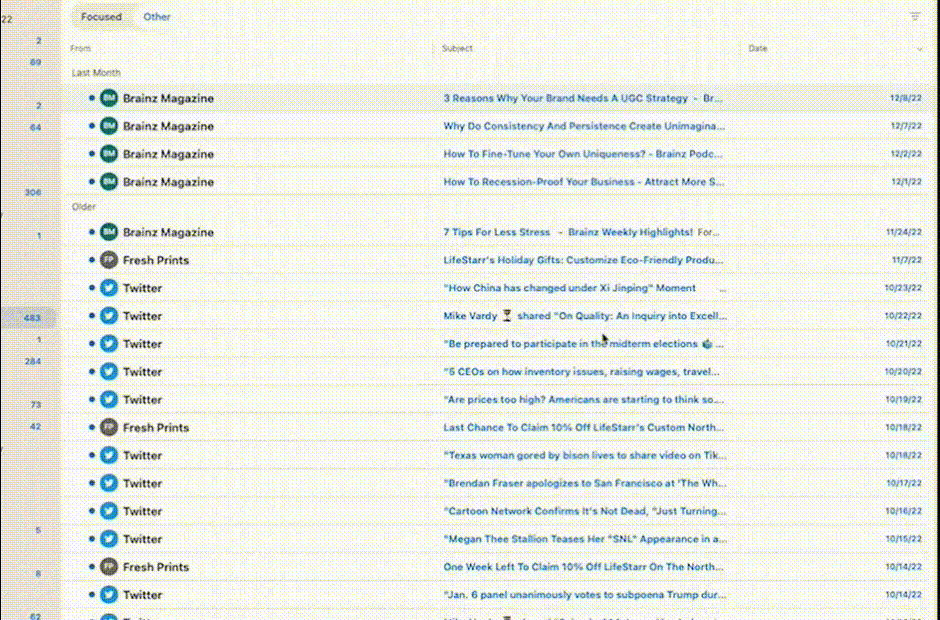Click Brainz Magazine avatar on 12/2/22 email
This screenshot has width=940, height=620.
pos(109,154)
